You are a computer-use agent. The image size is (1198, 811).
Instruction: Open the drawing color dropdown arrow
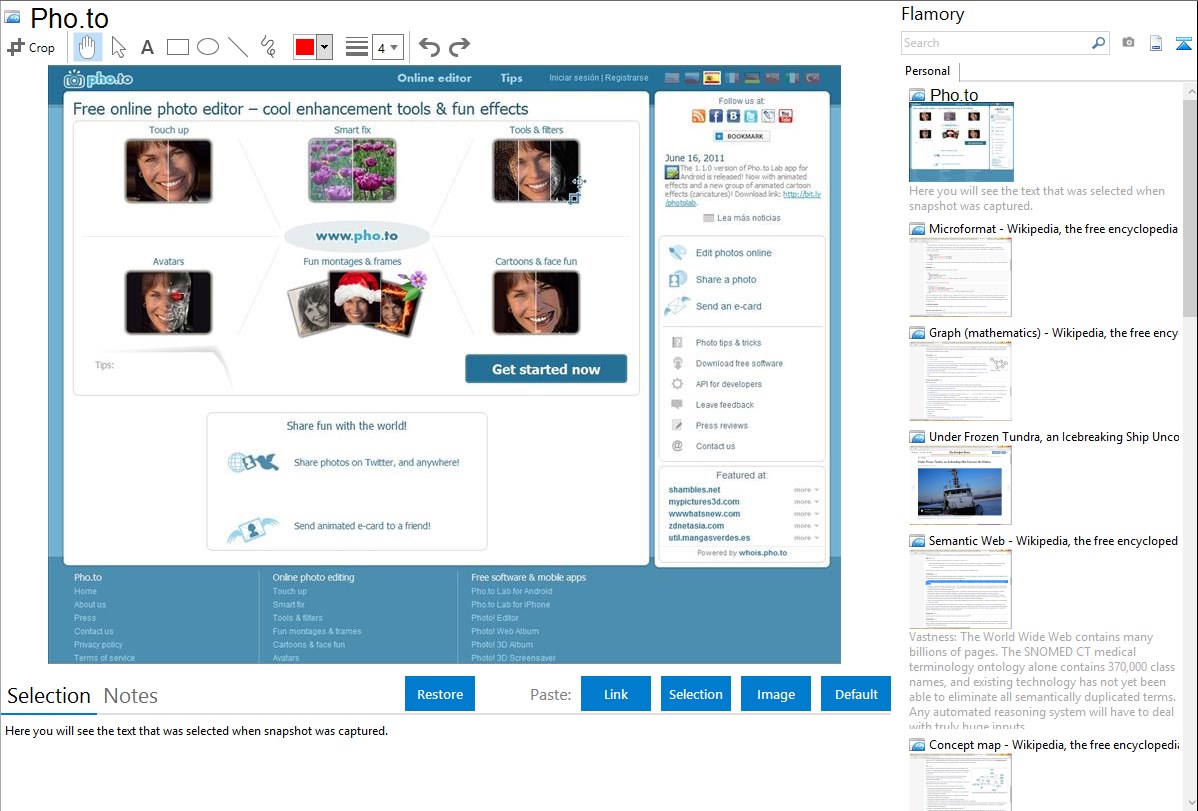pyautogui.click(x=325, y=47)
